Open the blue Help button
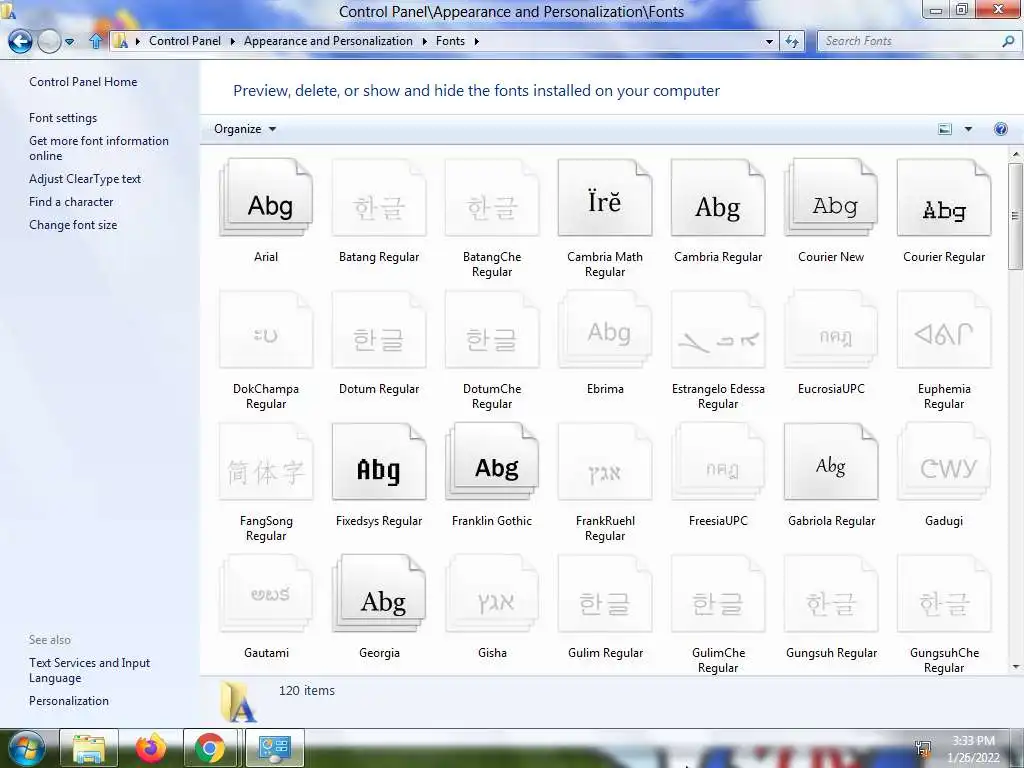This screenshot has width=1024, height=768. [x=1000, y=129]
